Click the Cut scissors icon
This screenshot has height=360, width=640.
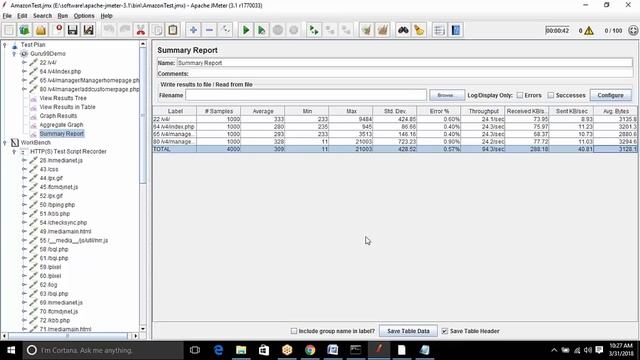click(140, 30)
